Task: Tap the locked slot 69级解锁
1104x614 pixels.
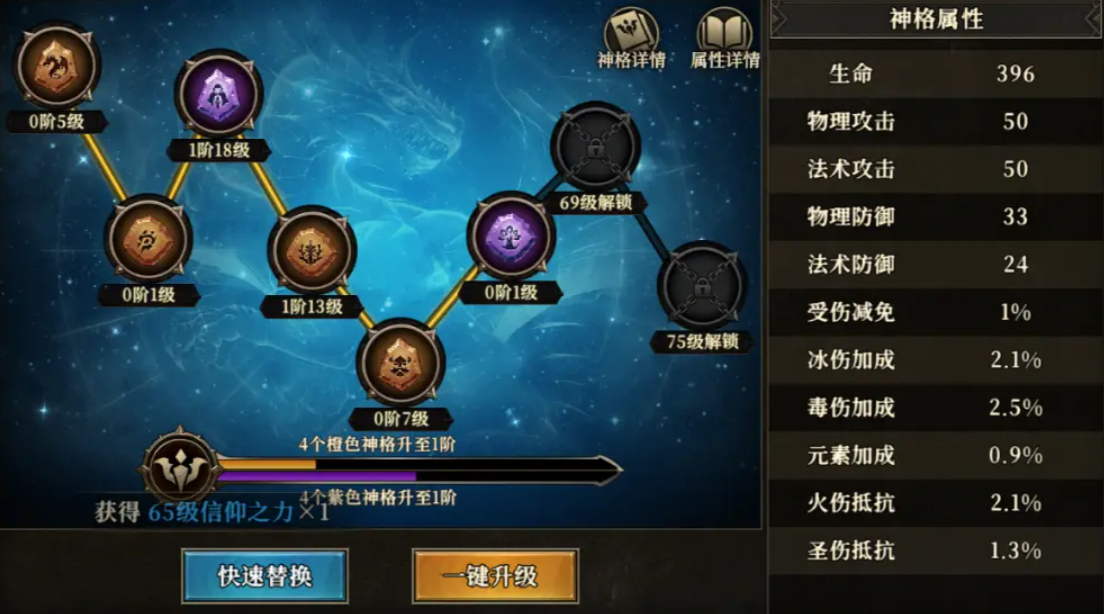Action: (x=596, y=146)
